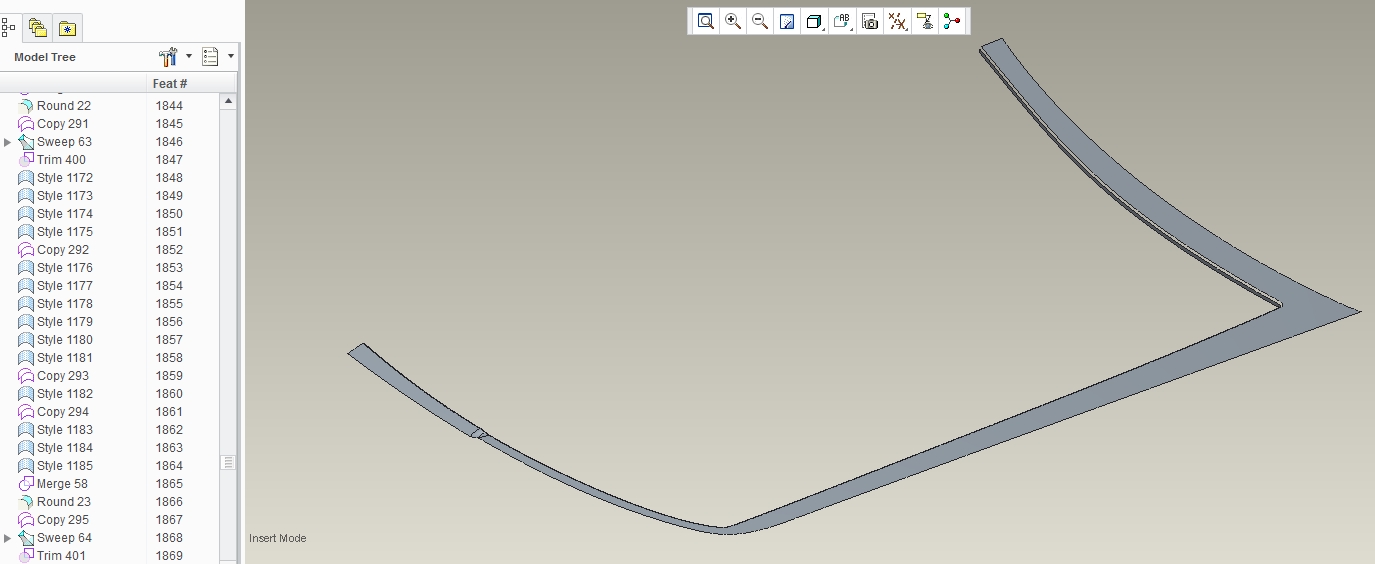Click feature number 1868 cell
The image size is (1375, 564).
tap(169, 538)
